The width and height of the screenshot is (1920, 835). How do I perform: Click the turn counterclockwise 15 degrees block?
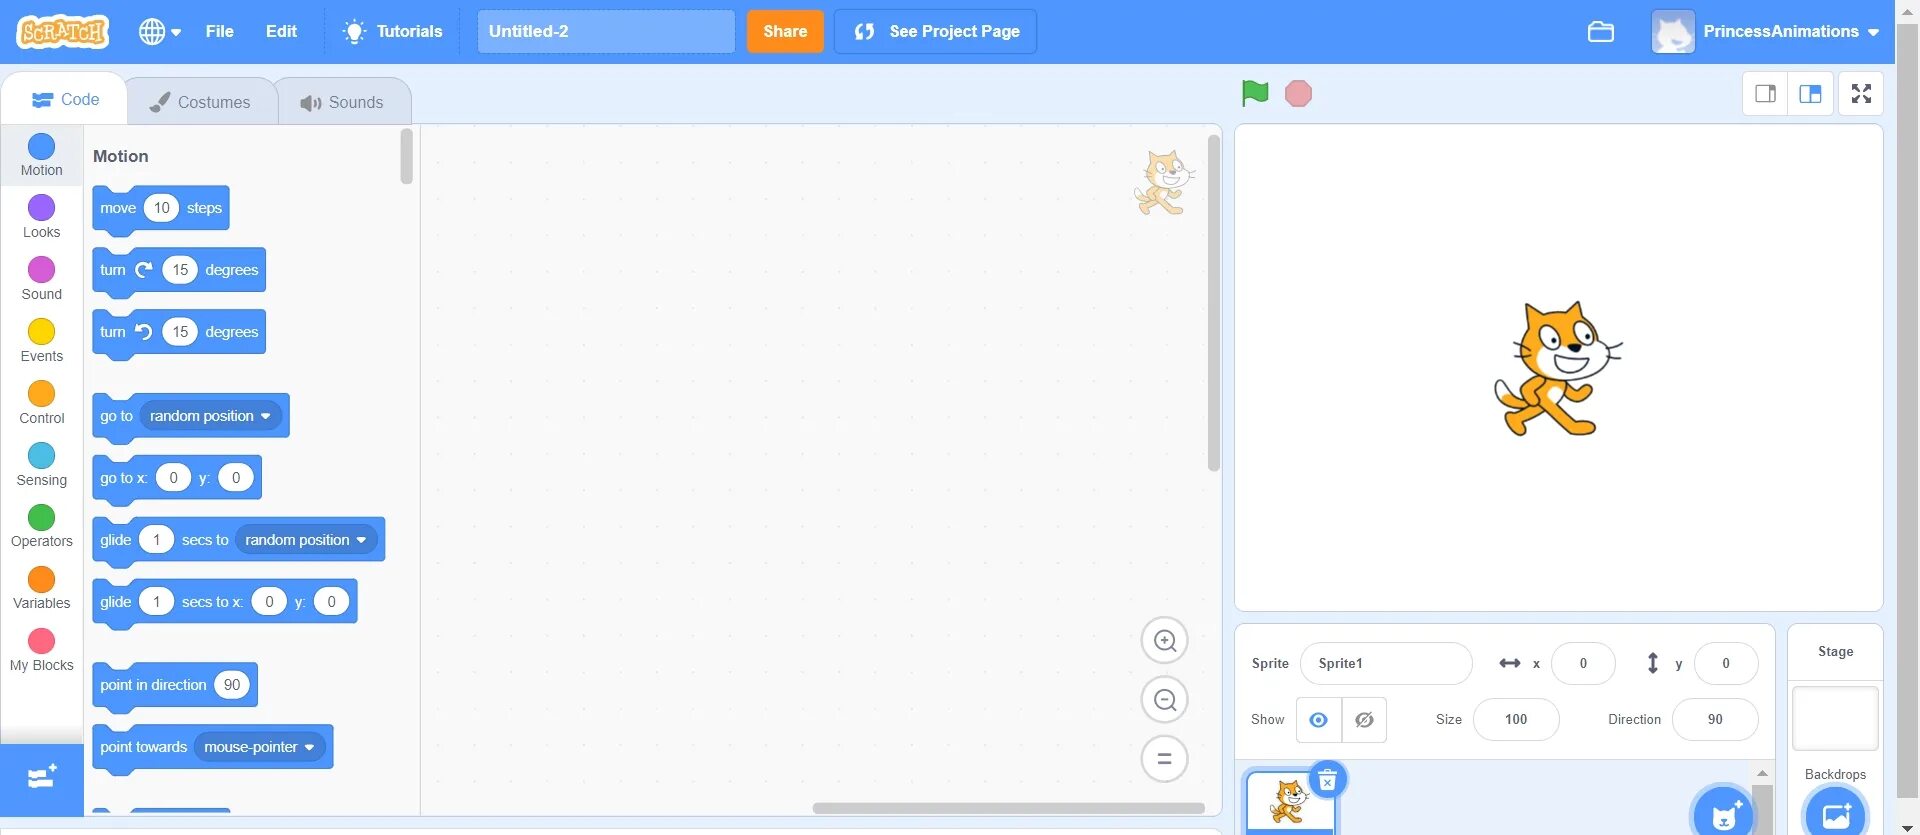click(179, 333)
